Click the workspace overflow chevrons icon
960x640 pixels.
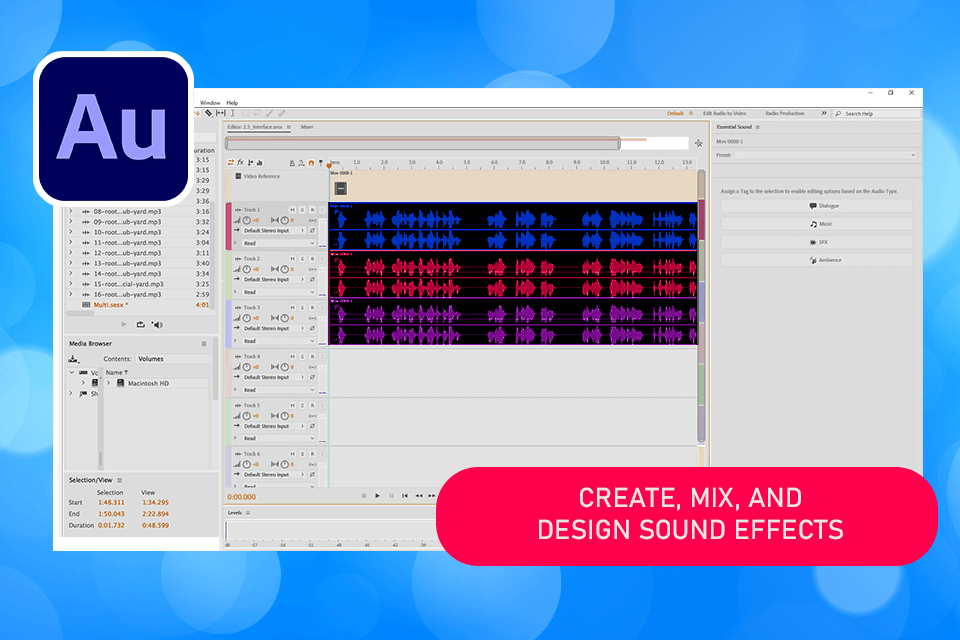click(x=823, y=113)
